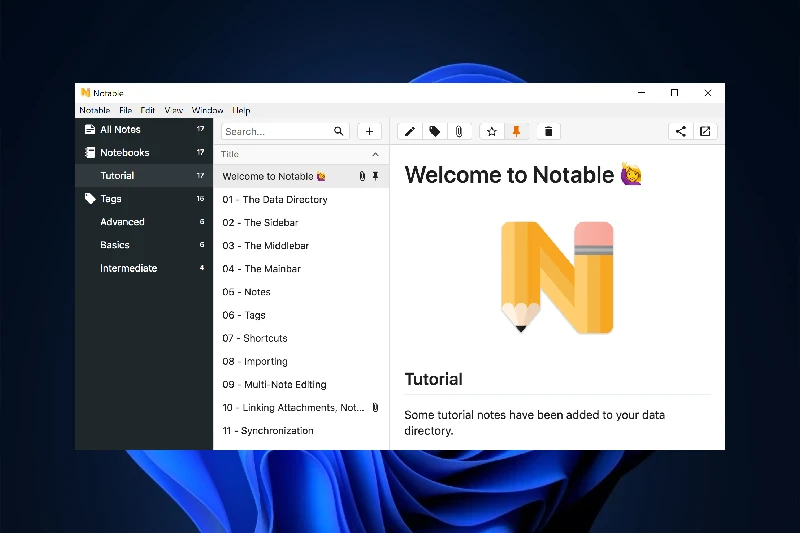This screenshot has width=800, height=533.
Task: Minimize the Notable window
Action: [641, 93]
